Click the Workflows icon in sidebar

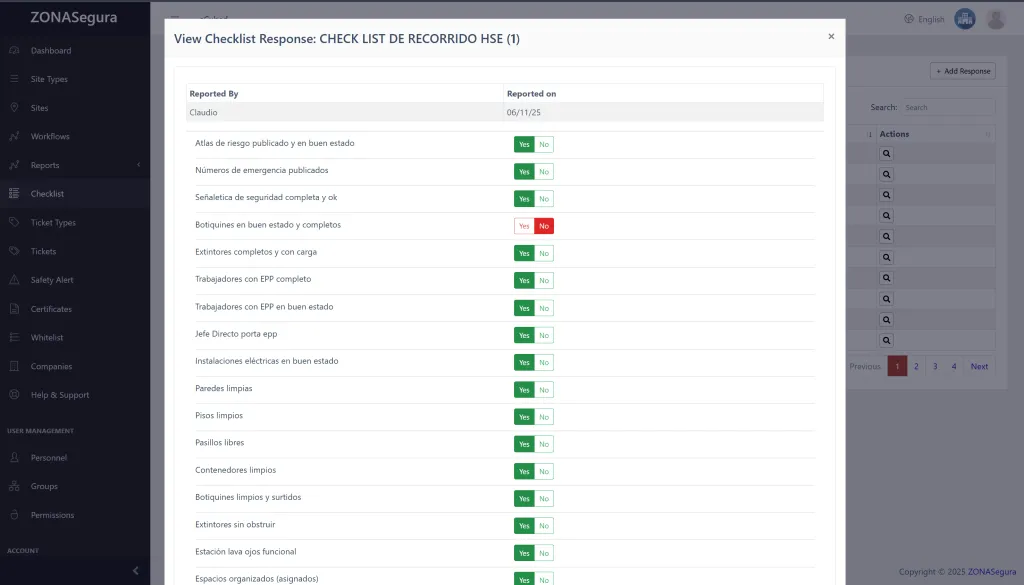[14, 136]
